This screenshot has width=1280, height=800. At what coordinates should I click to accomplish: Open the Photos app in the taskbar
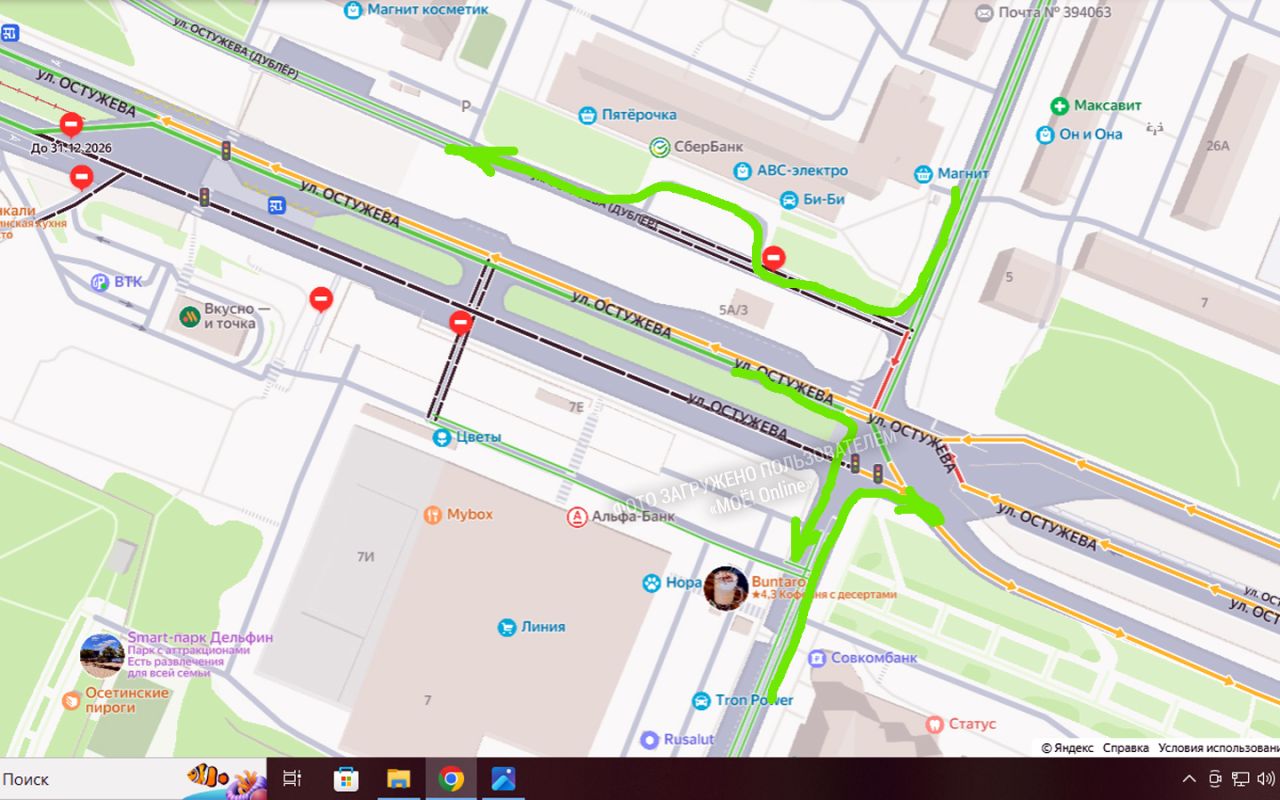(503, 779)
